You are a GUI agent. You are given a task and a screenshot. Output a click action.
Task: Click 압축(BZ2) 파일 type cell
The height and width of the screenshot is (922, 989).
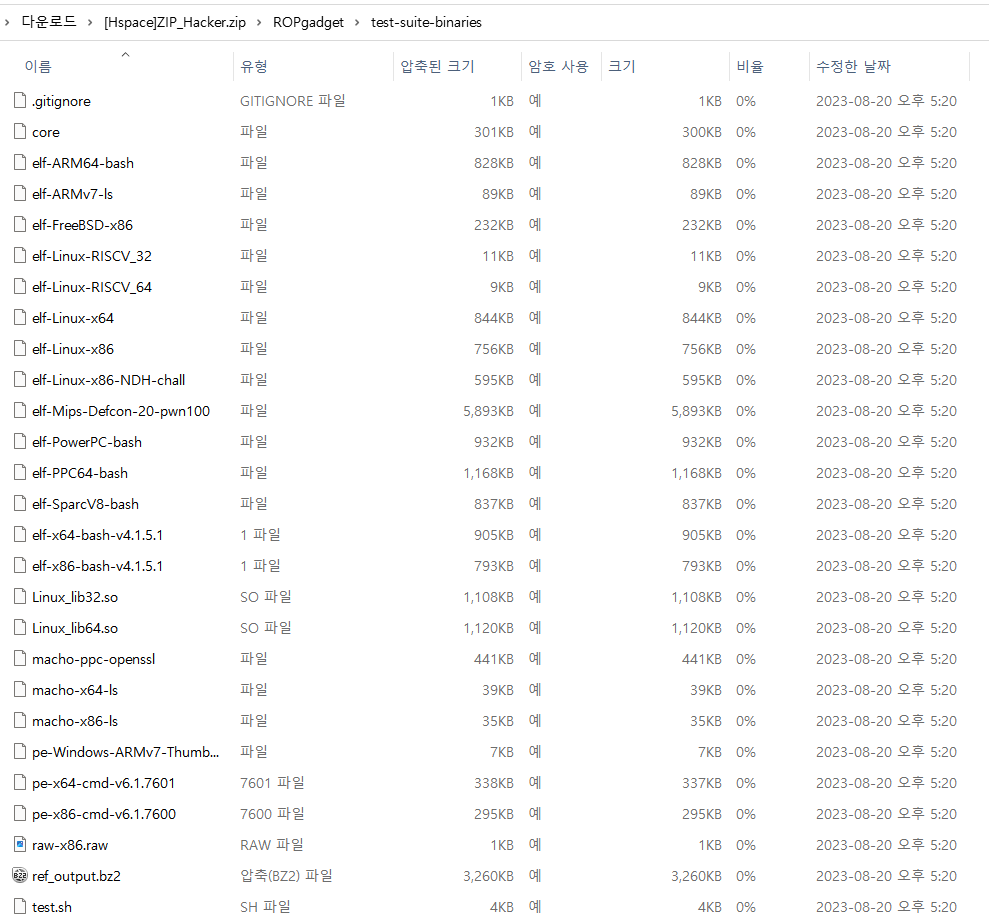click(286, 876)
